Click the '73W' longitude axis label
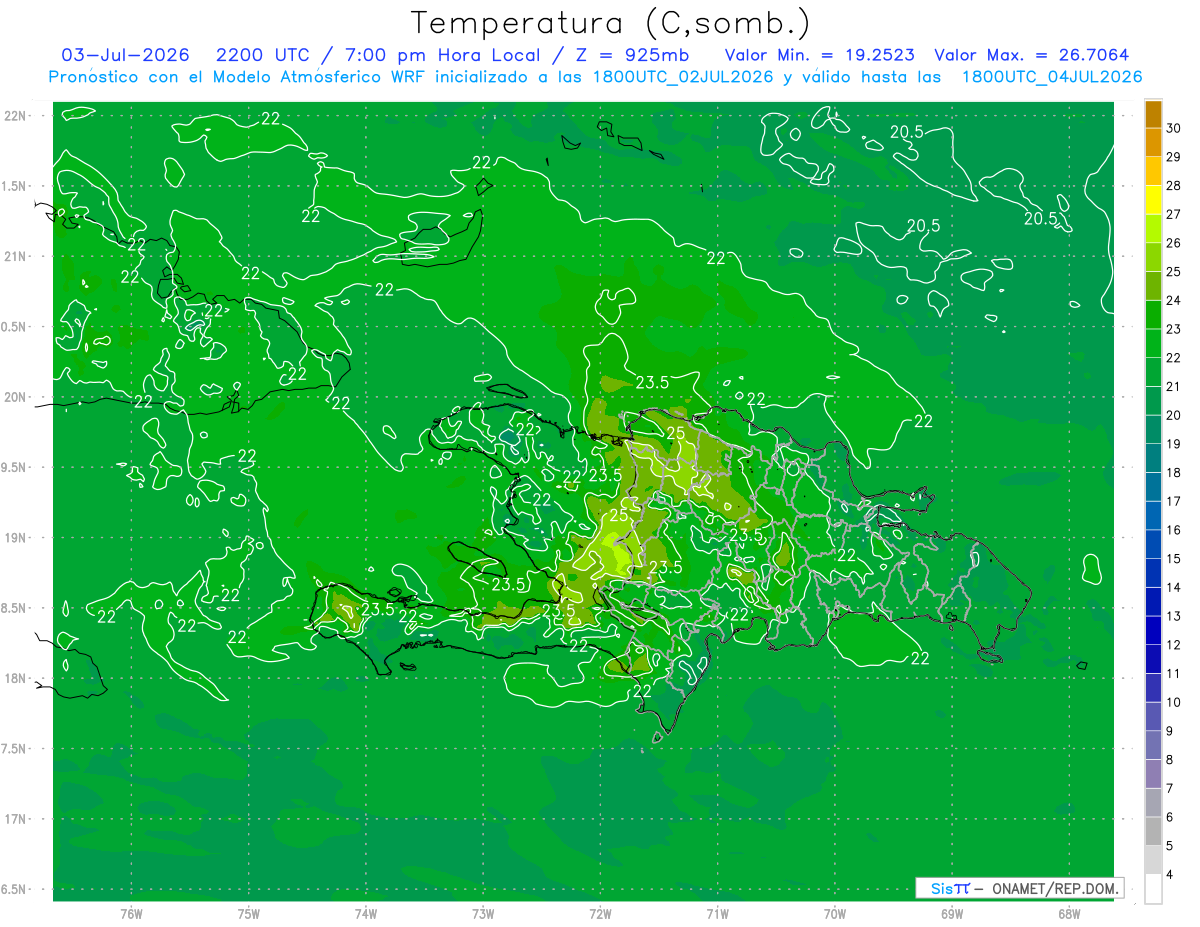This screenshot has height=927, width=1200. click(x=483, y=913)
